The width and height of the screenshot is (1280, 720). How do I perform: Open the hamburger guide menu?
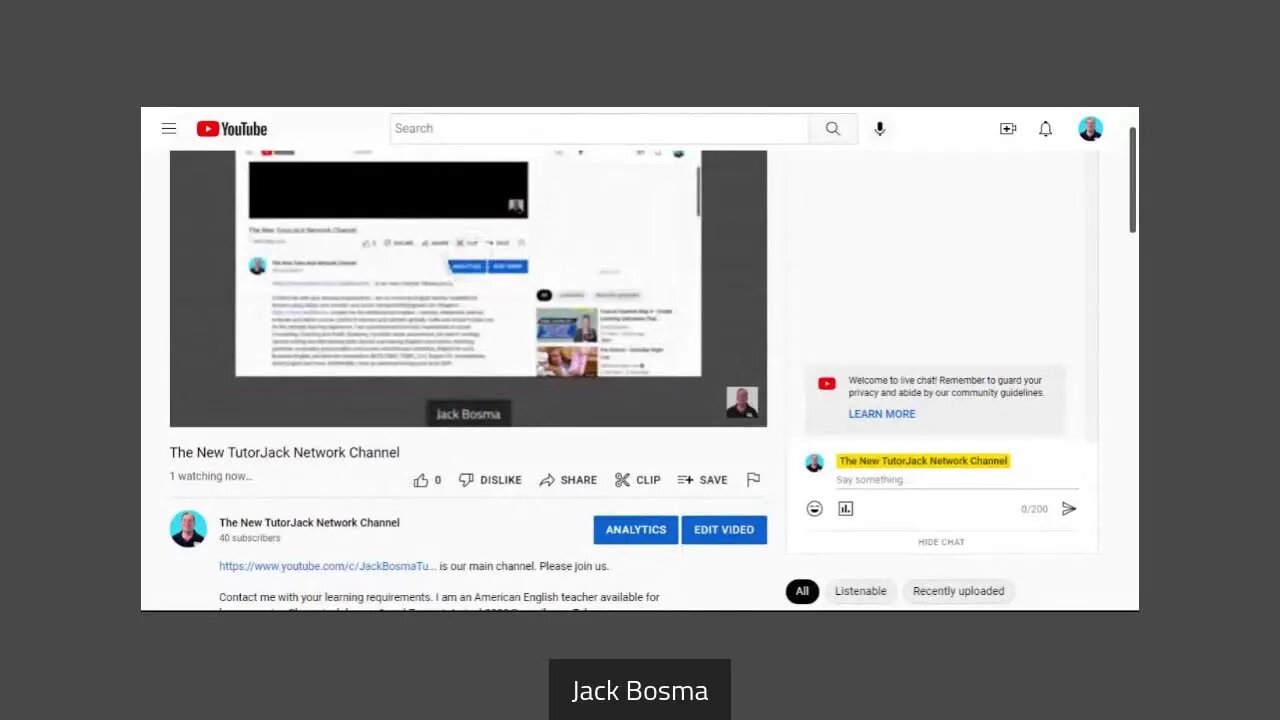coord(169,129)
